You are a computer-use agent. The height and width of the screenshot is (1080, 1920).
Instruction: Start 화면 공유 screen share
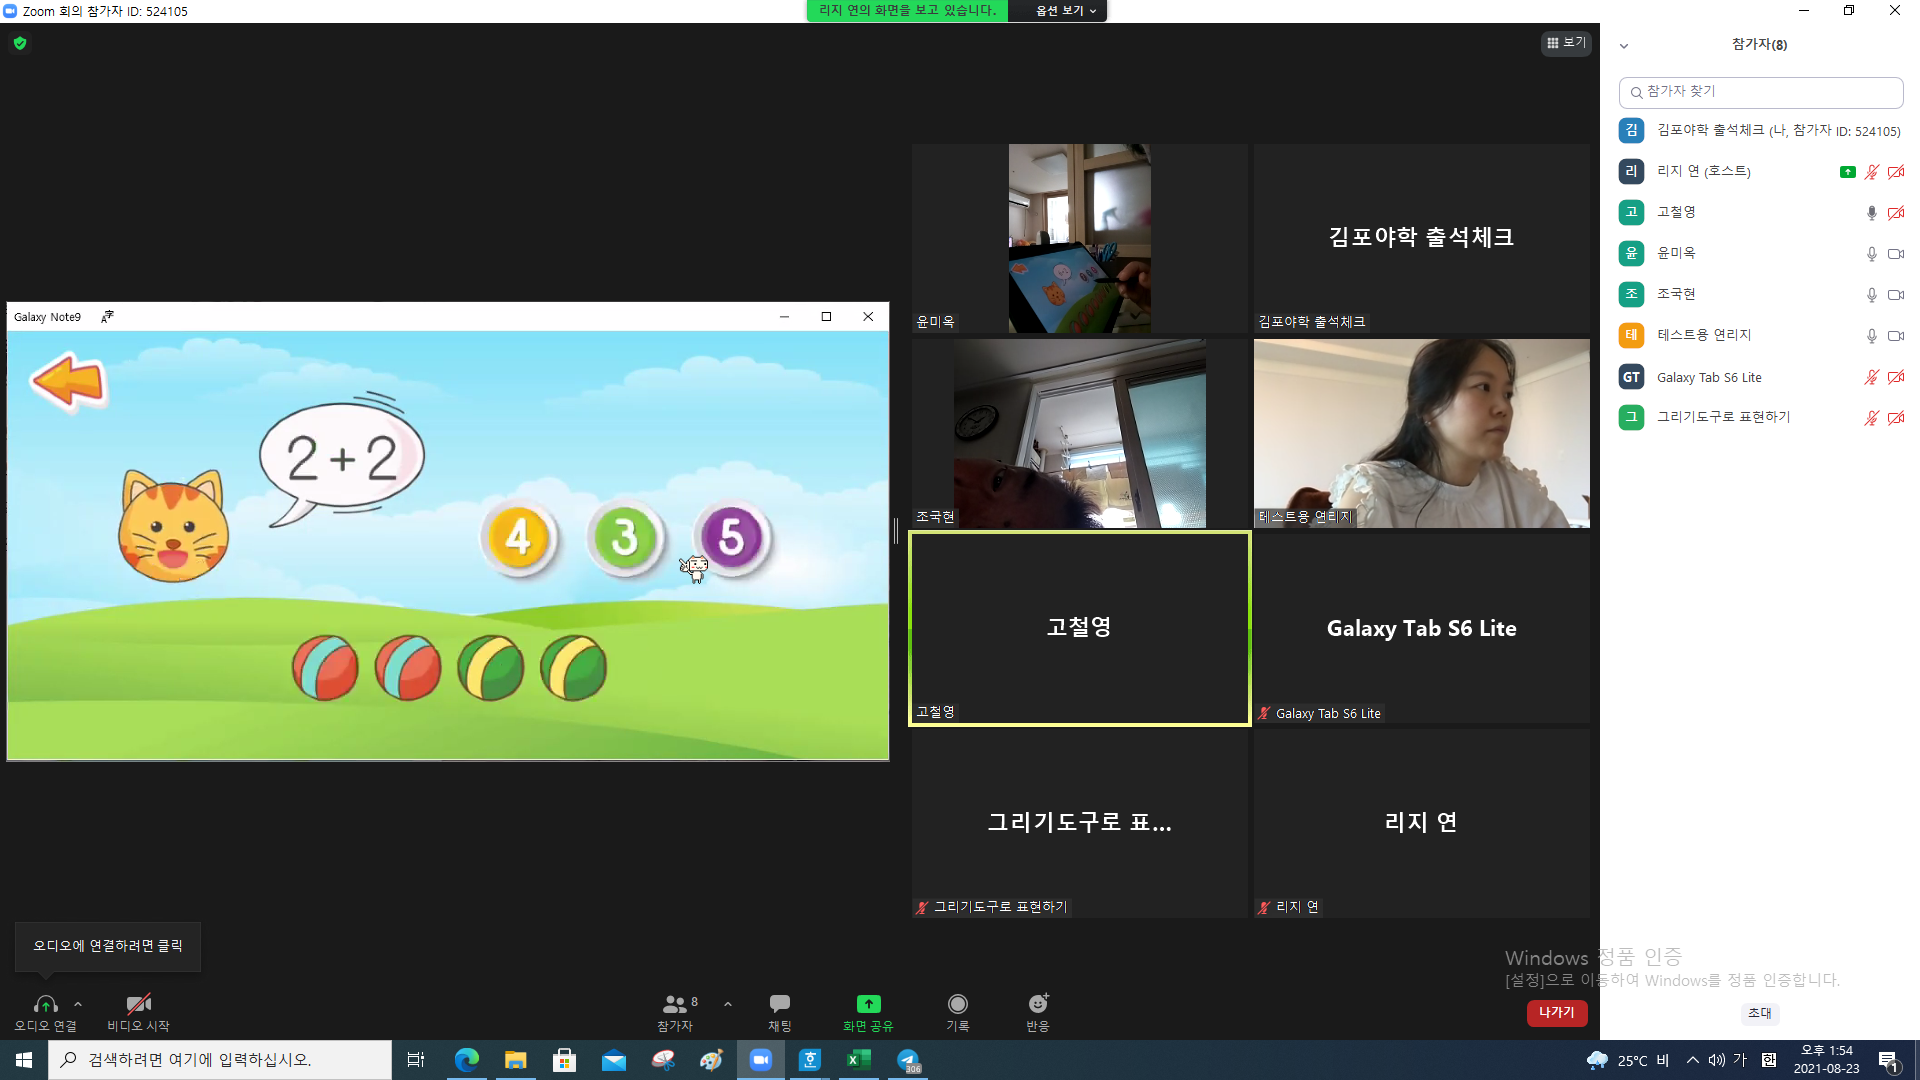[x=868, y=1012]
